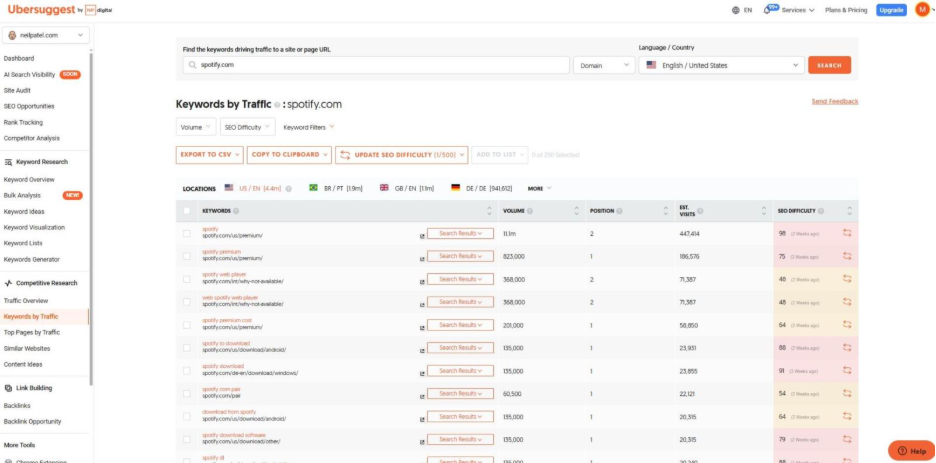Refresh SEO difficulty for spotify premium cost row
This screenshot has height=463, width=936.
coord(847,325)
